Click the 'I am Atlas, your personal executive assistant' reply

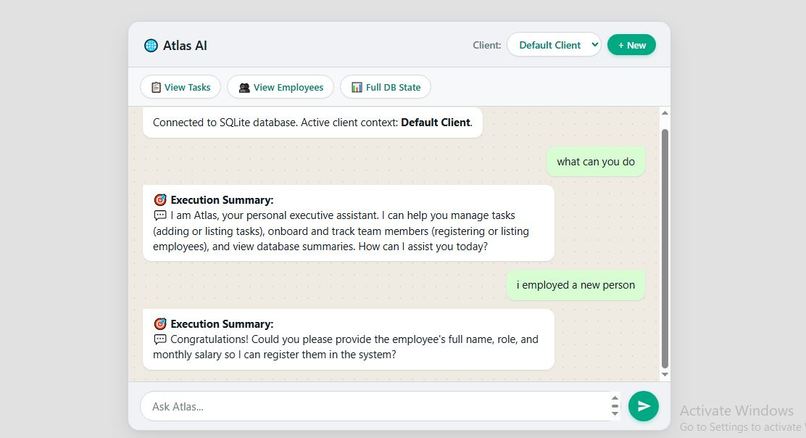[x=349, y=223]
